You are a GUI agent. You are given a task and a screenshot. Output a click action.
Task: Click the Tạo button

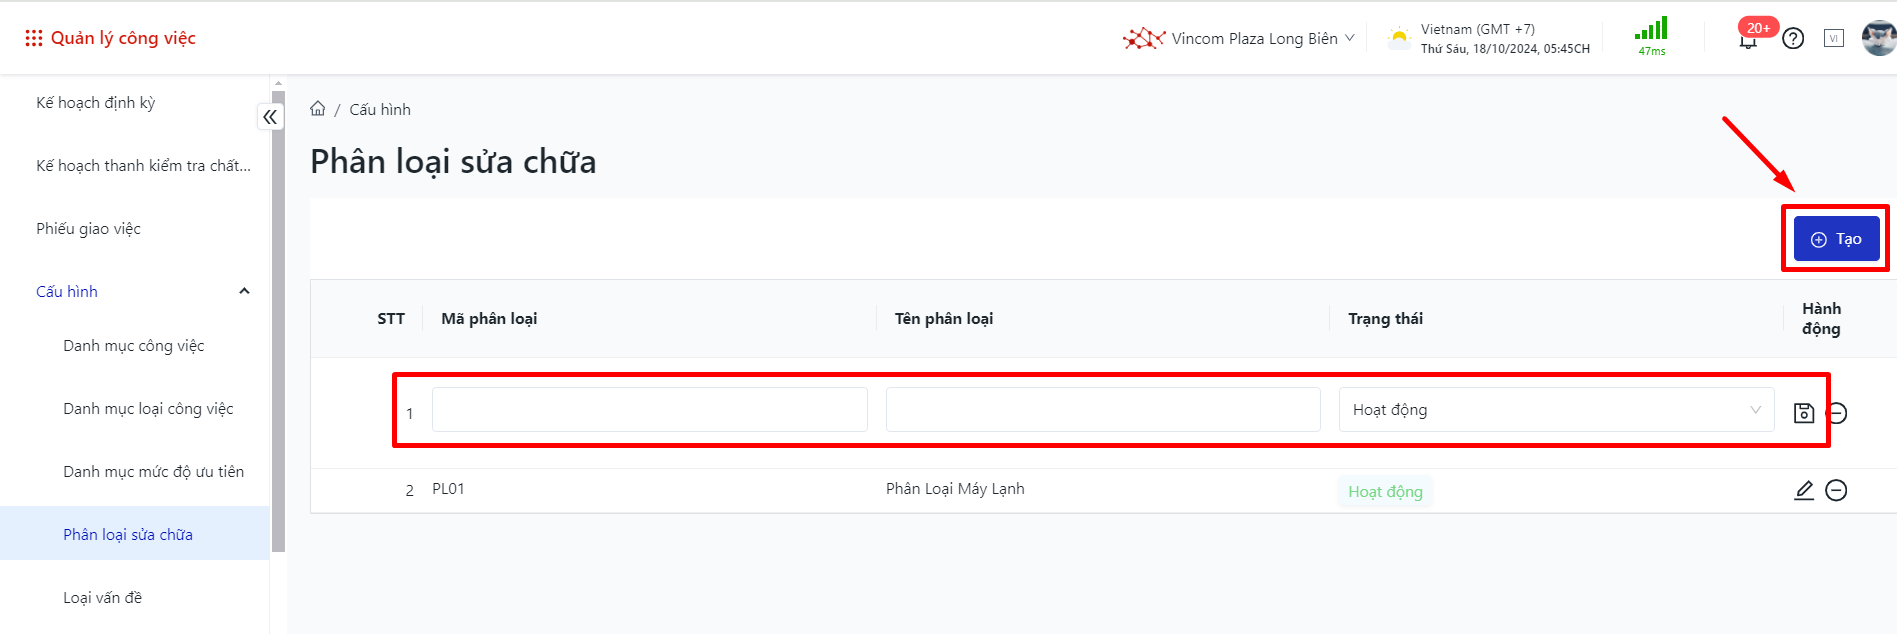click(1836, 239)
